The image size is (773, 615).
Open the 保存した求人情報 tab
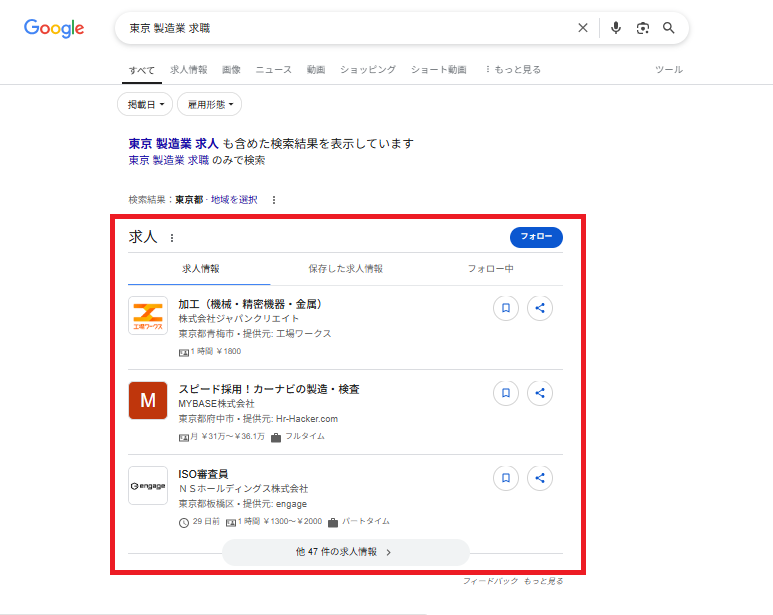[x=346, y=269]
